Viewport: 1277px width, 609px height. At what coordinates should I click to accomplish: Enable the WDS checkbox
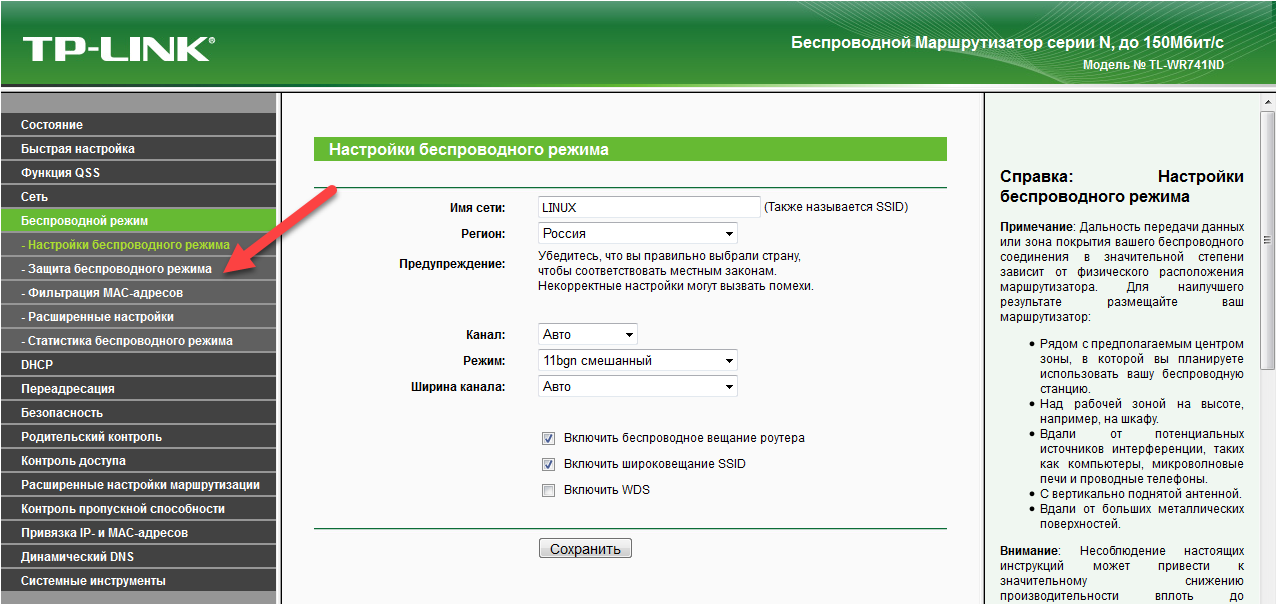[547, 490]
